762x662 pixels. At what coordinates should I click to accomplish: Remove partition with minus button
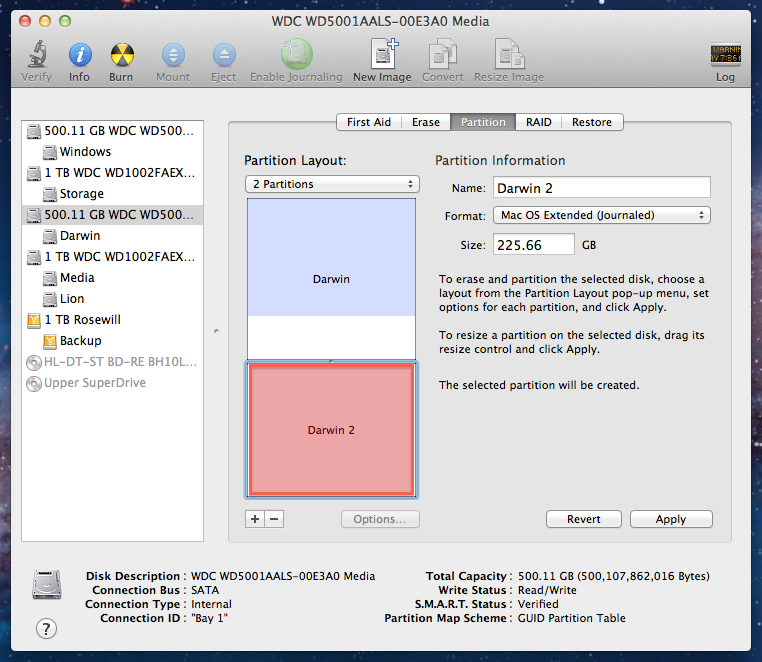[274, 519]
